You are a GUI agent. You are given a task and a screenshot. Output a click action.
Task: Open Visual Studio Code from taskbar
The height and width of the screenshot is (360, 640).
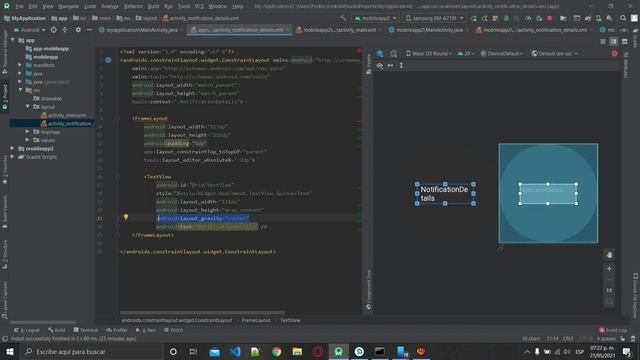[235, 351]
